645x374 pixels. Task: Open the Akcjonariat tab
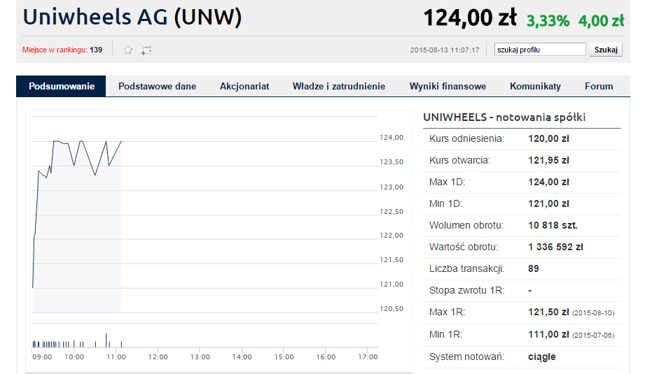[244, 86]
